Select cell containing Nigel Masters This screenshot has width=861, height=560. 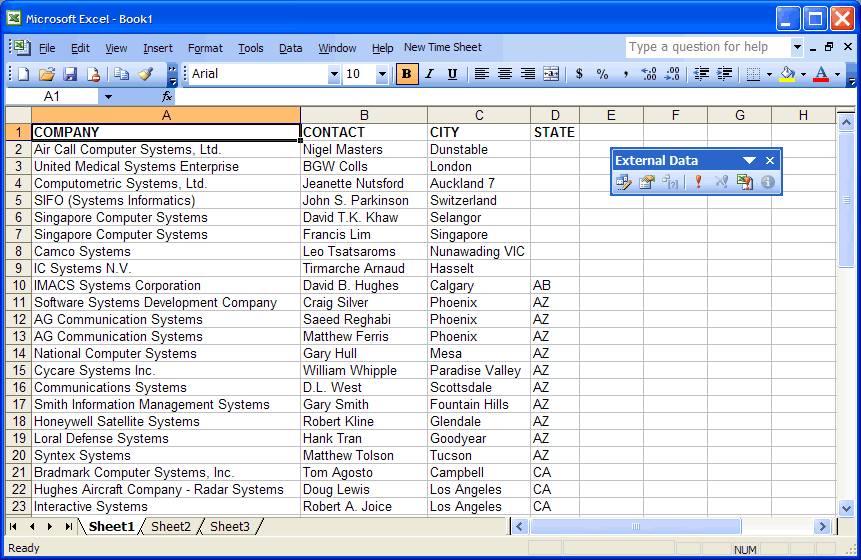364,149
